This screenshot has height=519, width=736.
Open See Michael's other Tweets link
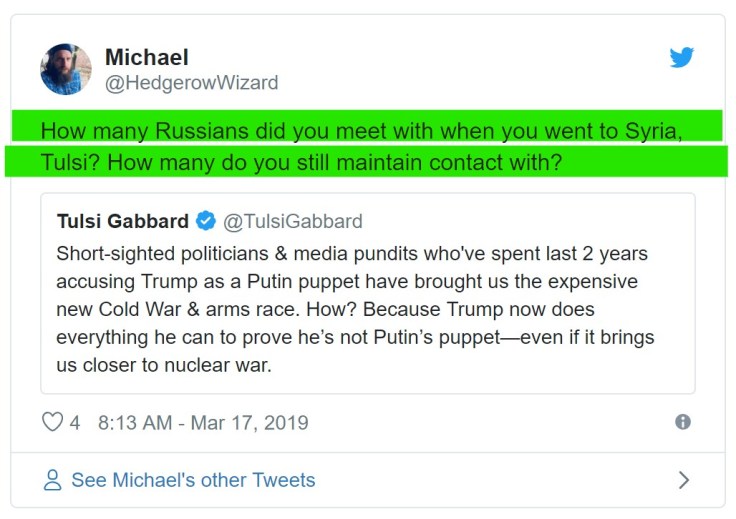pos(193,480)
